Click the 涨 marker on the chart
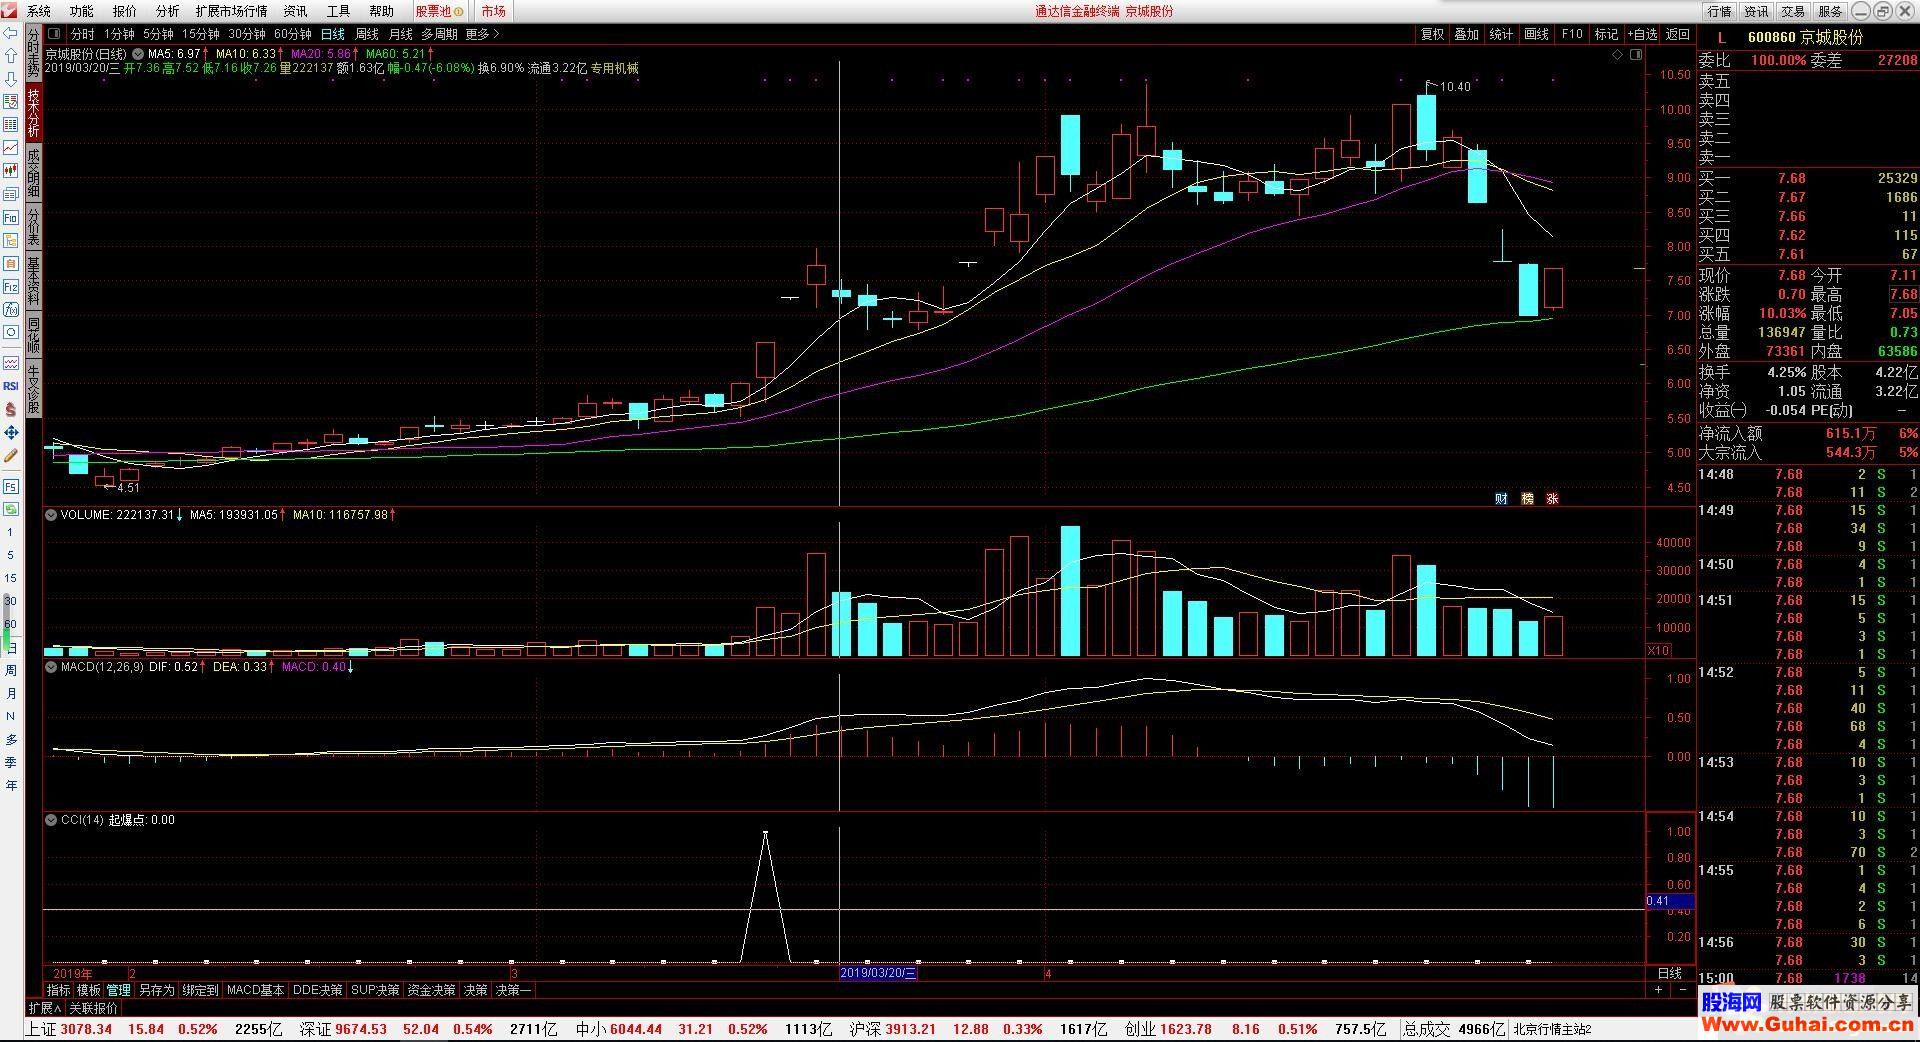Image resolution: width=1920 pixels, height=1042 pixels. click(1552, 498)
